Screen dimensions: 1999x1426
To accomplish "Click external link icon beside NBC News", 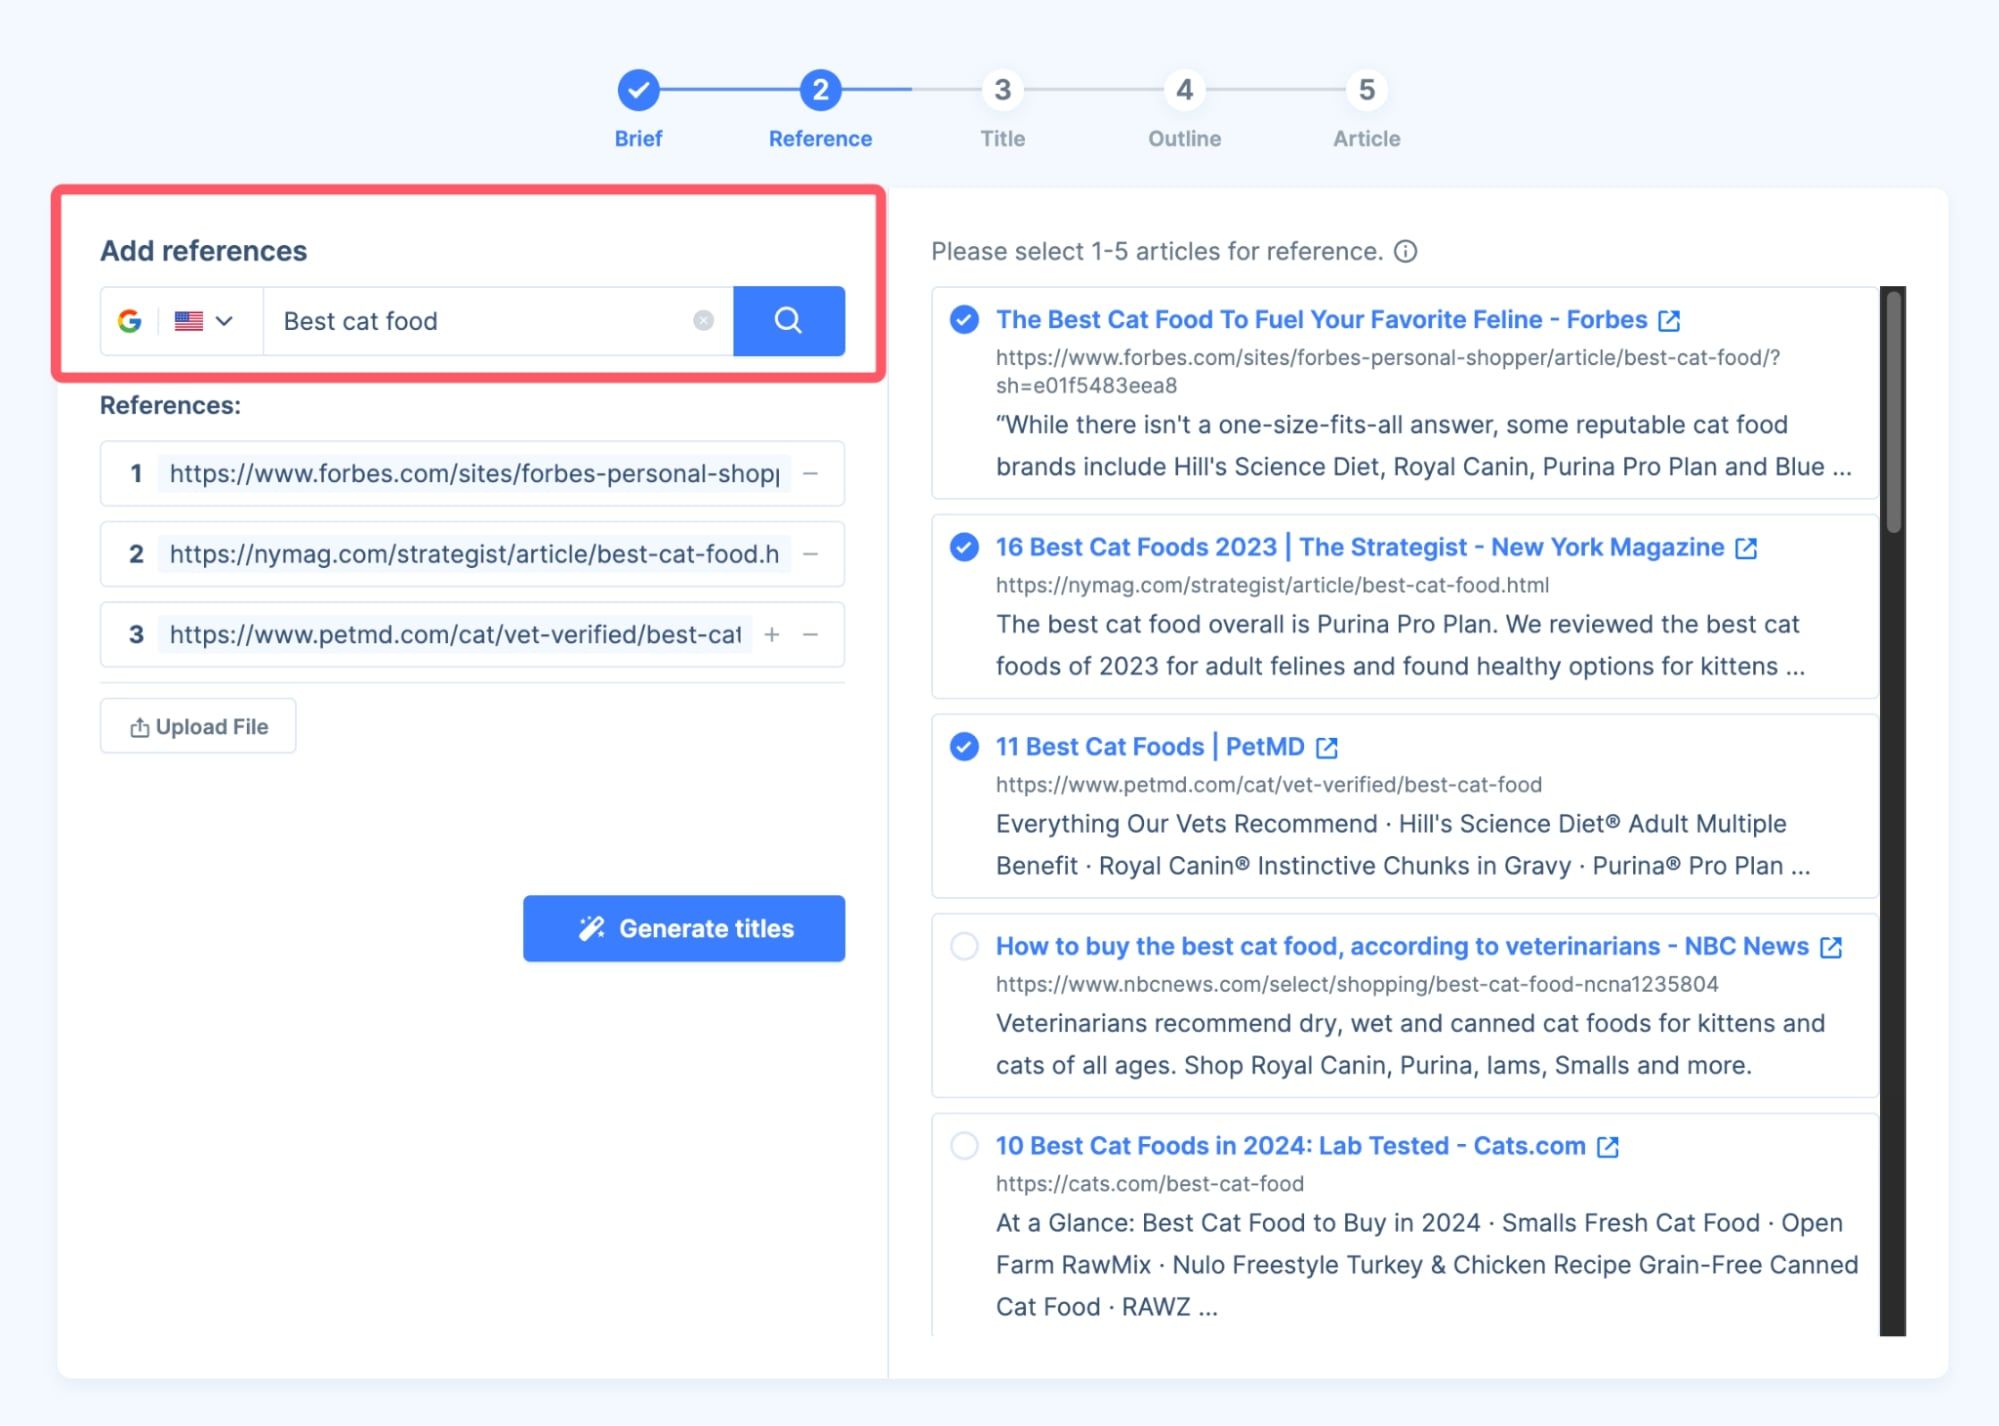I will (1831, 947).
